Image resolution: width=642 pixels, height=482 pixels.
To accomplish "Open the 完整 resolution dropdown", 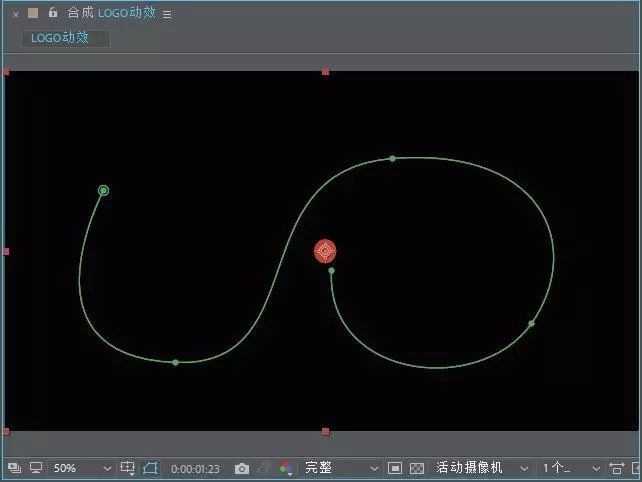I will pyautogui.click(x=341, y=468).
